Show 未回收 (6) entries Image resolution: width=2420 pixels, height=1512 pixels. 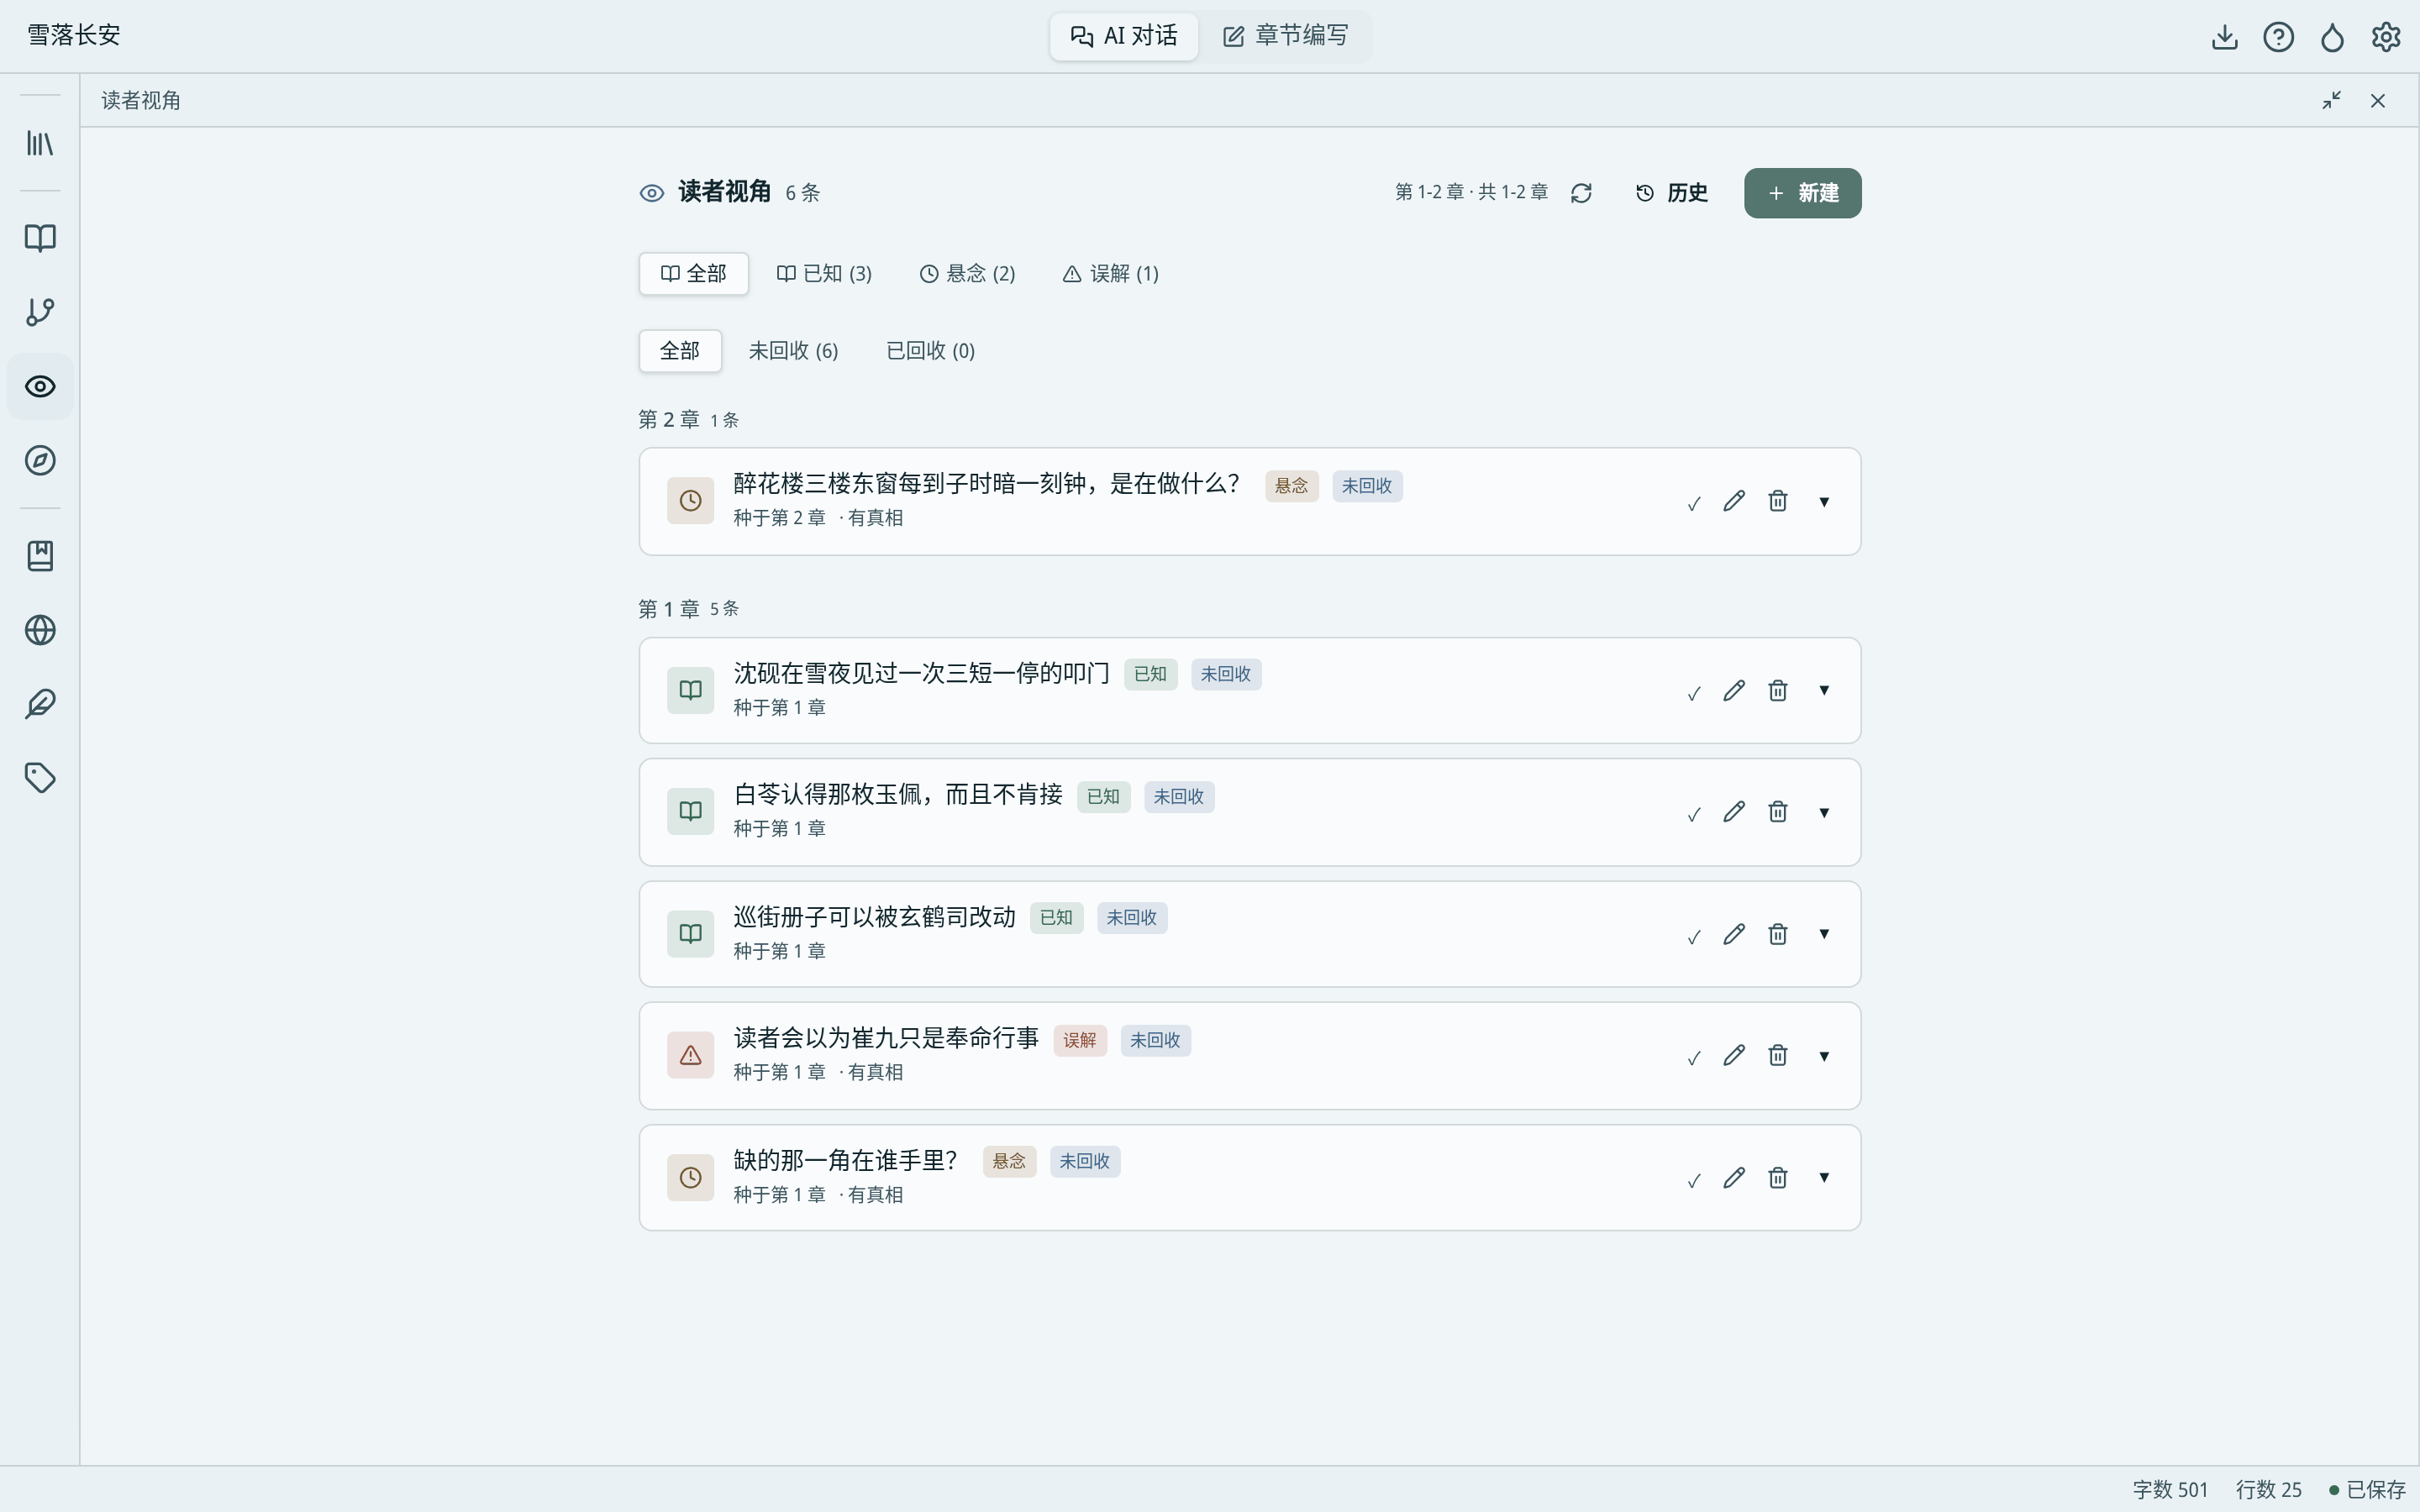793,351
